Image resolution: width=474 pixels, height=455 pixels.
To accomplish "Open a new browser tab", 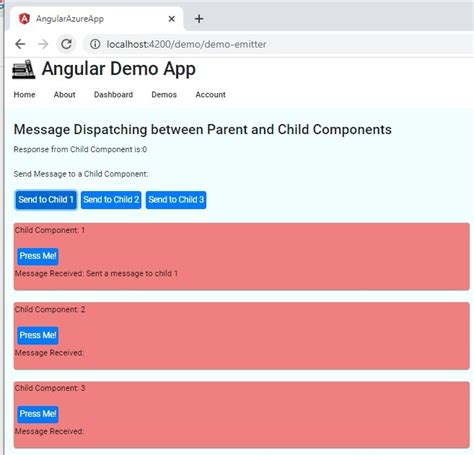I will (x=199, y=19).
